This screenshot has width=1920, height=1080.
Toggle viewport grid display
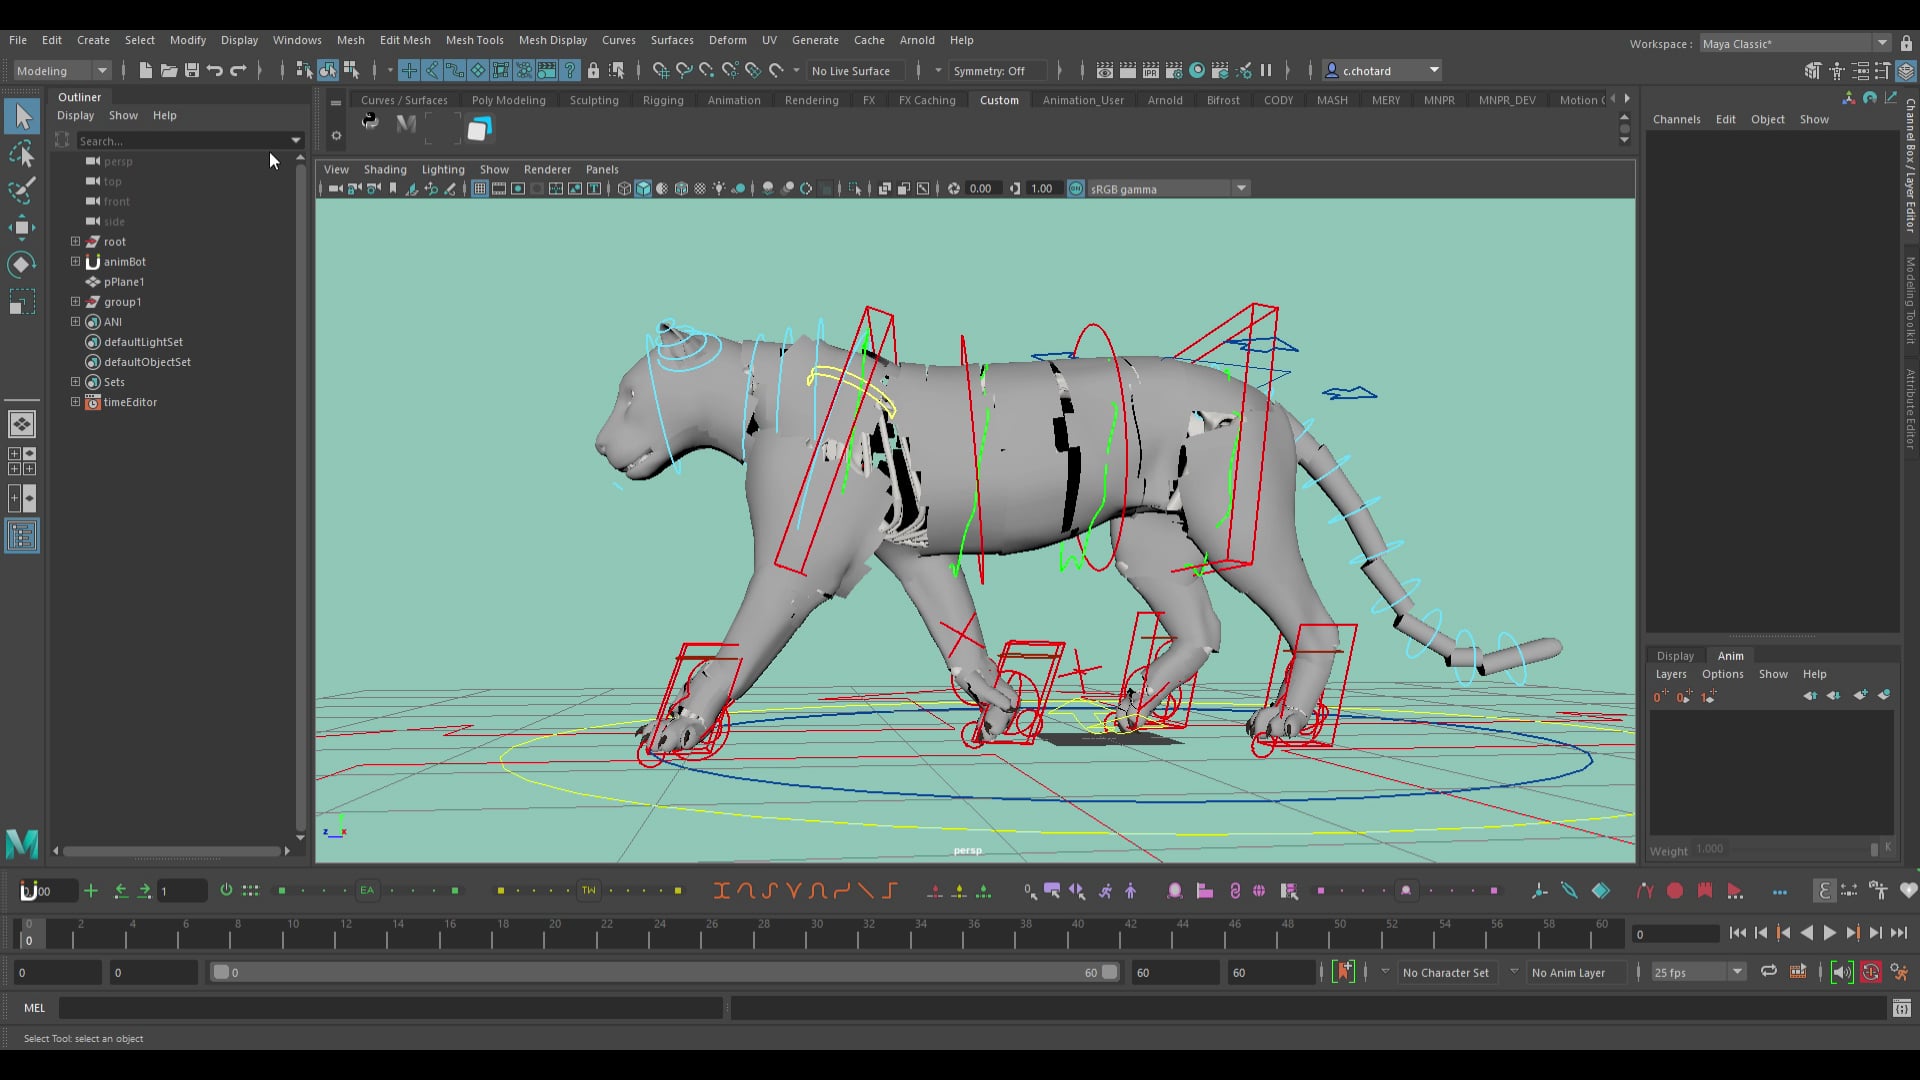click(x=480, y=188)
